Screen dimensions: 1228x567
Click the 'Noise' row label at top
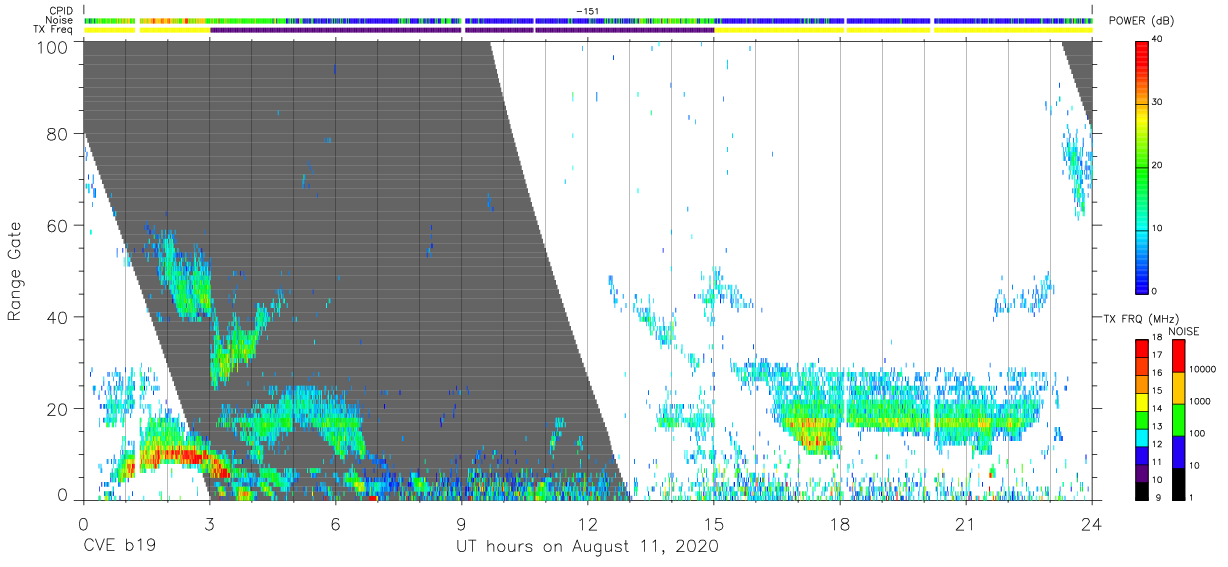(60, 20)
